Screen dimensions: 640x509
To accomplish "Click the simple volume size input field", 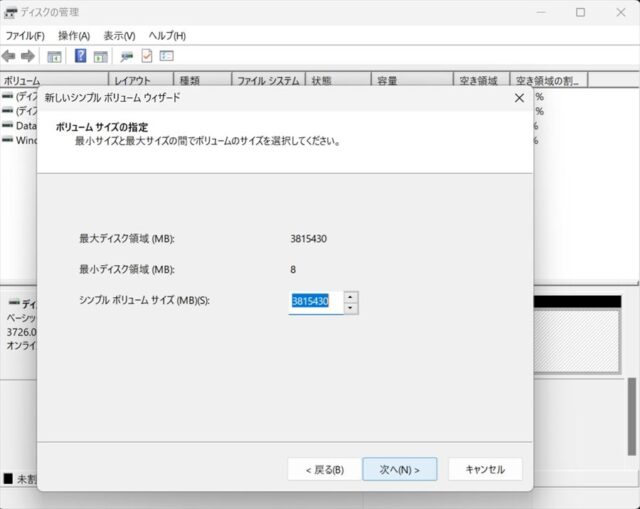I will pyautogui.click(x=315, y=302).
